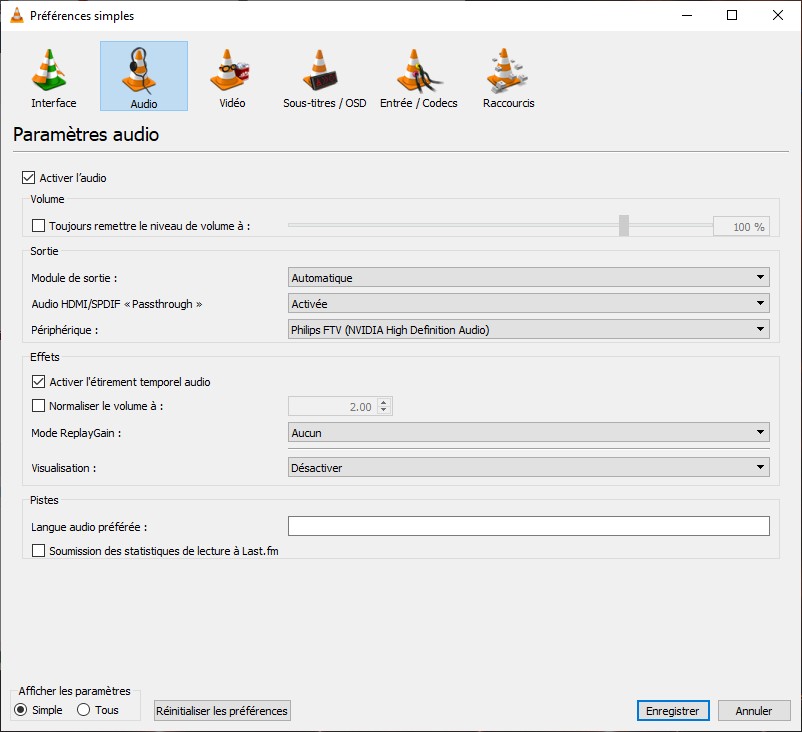Click the volume level slider handle
This screenshot has height=732, width=802.
[624, 226]
